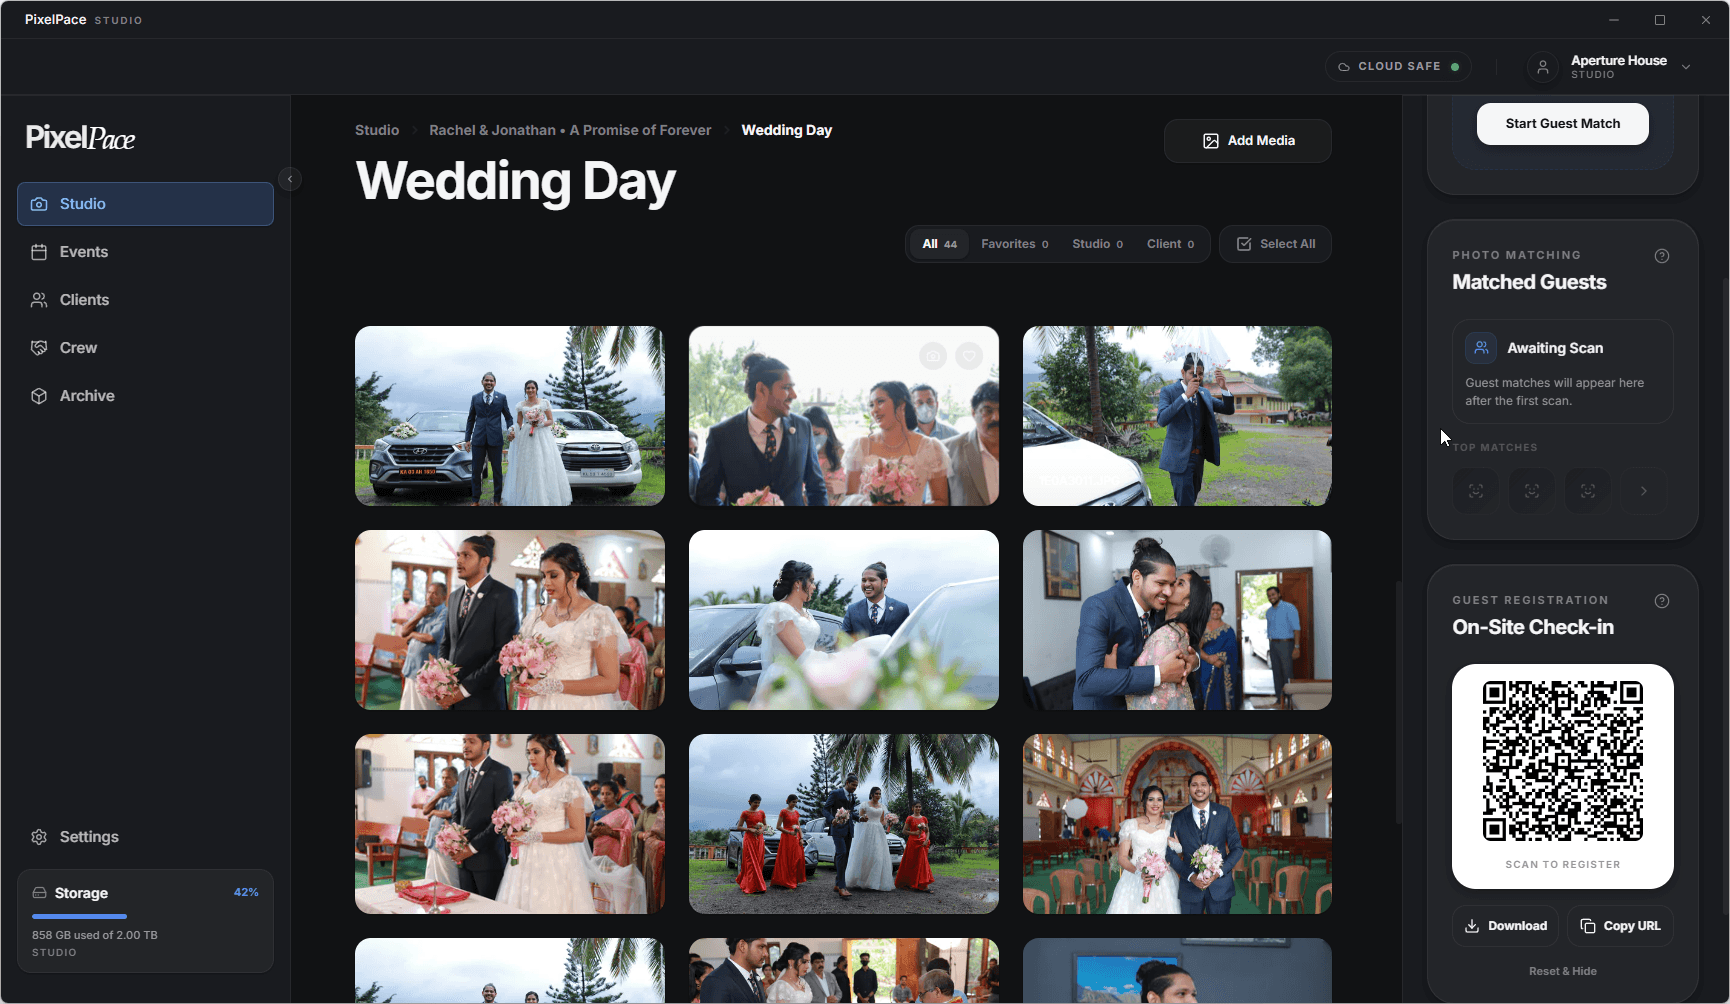Click the Cloud Safe green status dot

pyautogui.click(x=1455, y=67)
